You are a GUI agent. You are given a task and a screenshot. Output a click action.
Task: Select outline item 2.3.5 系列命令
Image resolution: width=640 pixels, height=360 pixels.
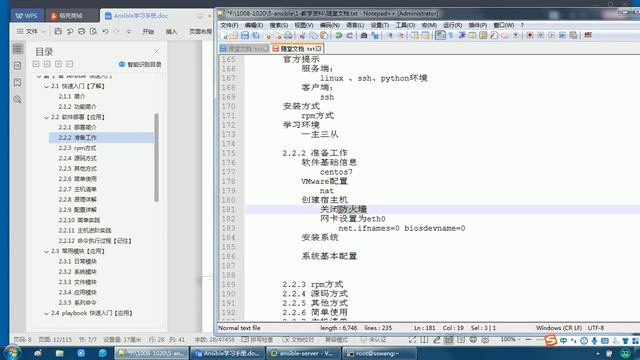coord(77,303)
